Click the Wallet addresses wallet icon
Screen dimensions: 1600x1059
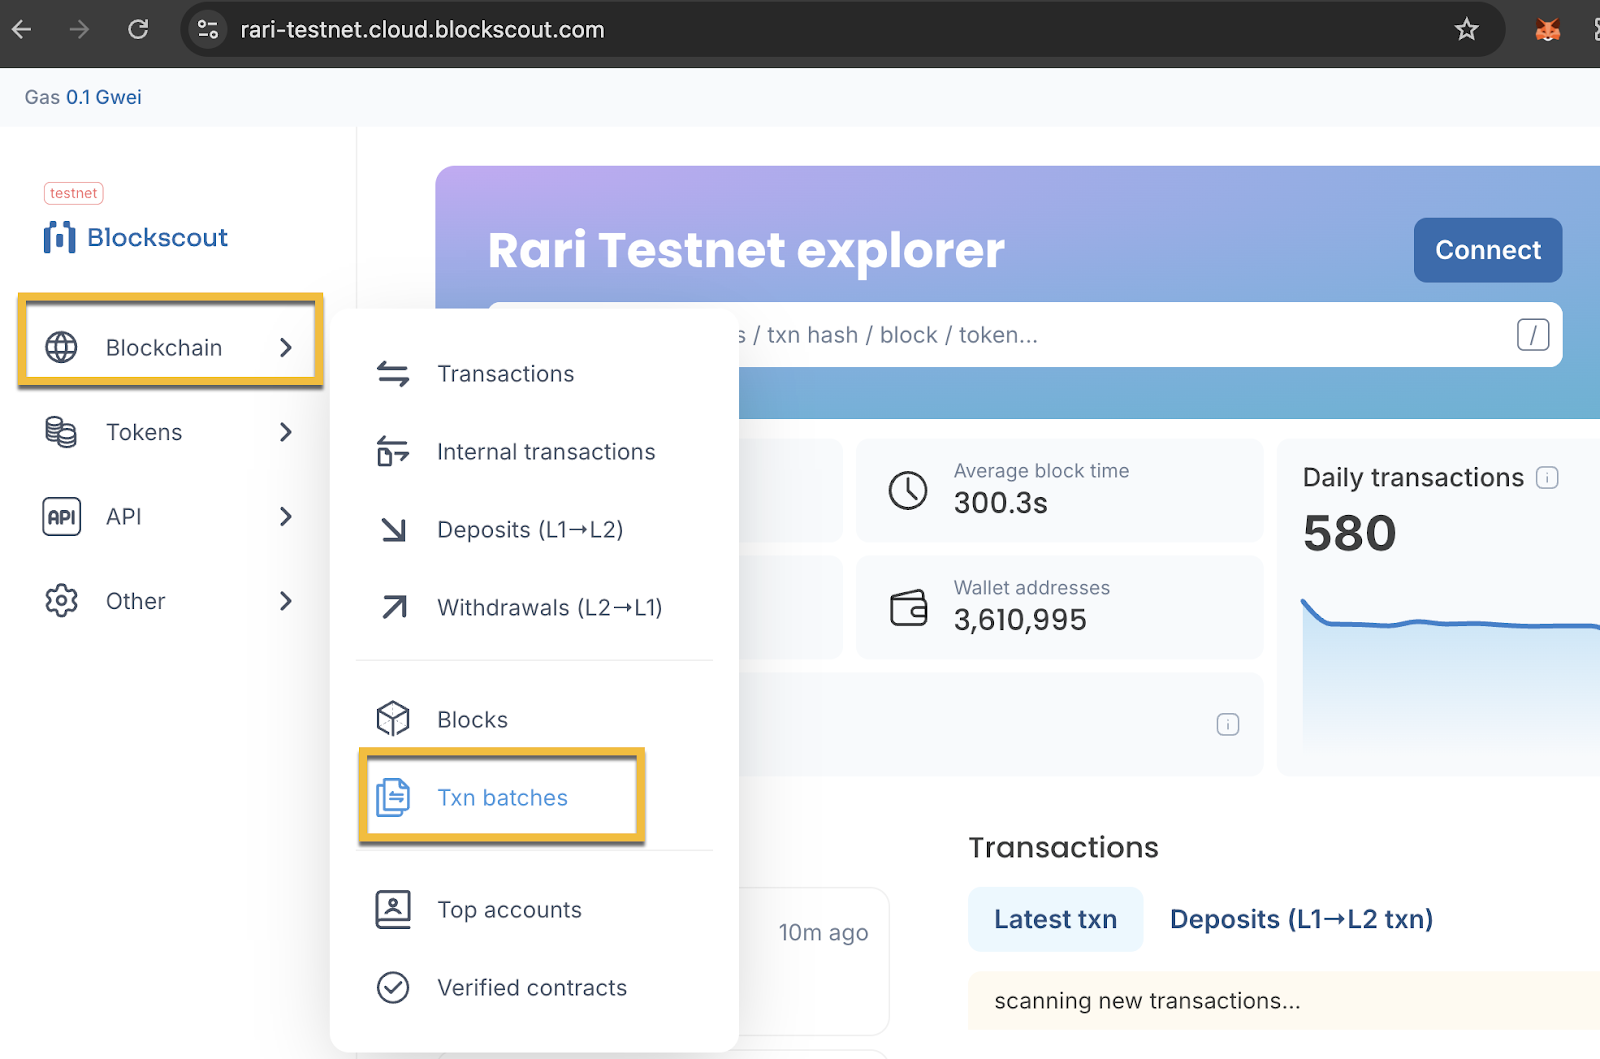[x=908, y=607]
